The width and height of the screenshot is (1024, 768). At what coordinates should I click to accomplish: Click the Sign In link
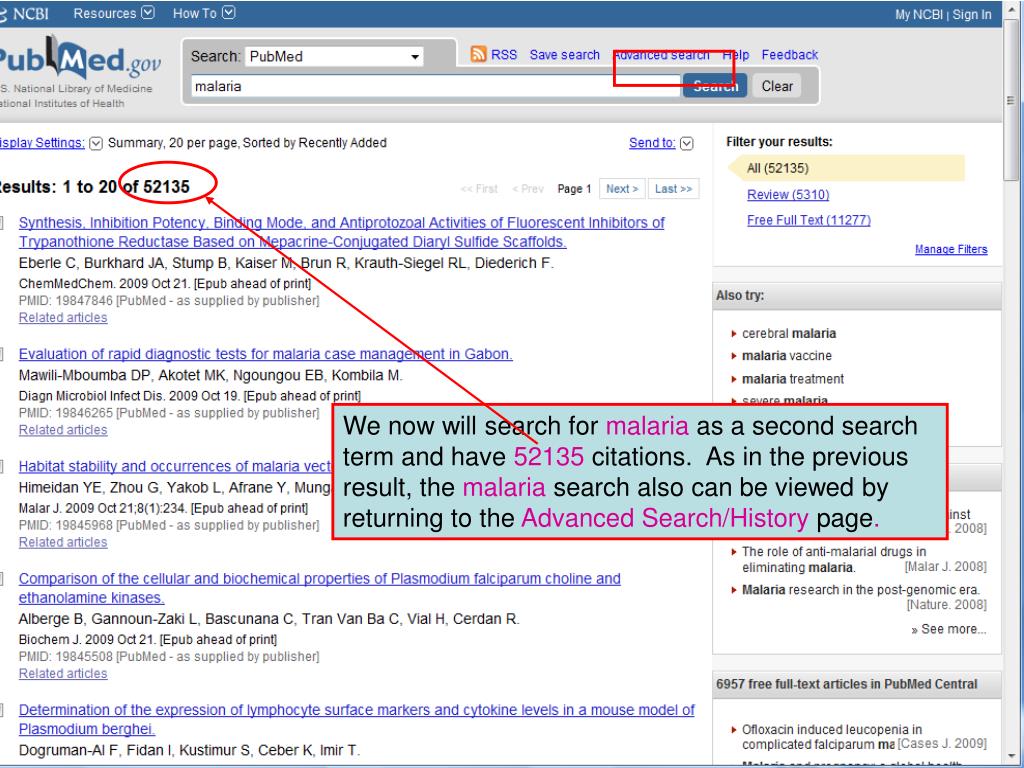pos(972,14)
